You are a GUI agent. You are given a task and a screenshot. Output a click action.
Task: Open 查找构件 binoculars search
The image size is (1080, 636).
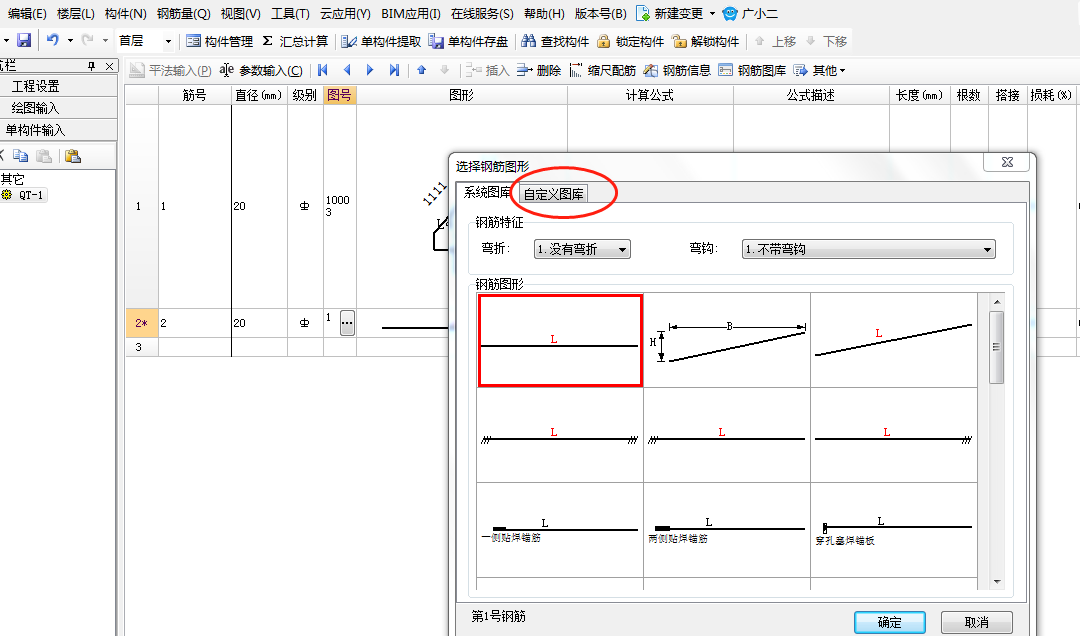point(555,41)
